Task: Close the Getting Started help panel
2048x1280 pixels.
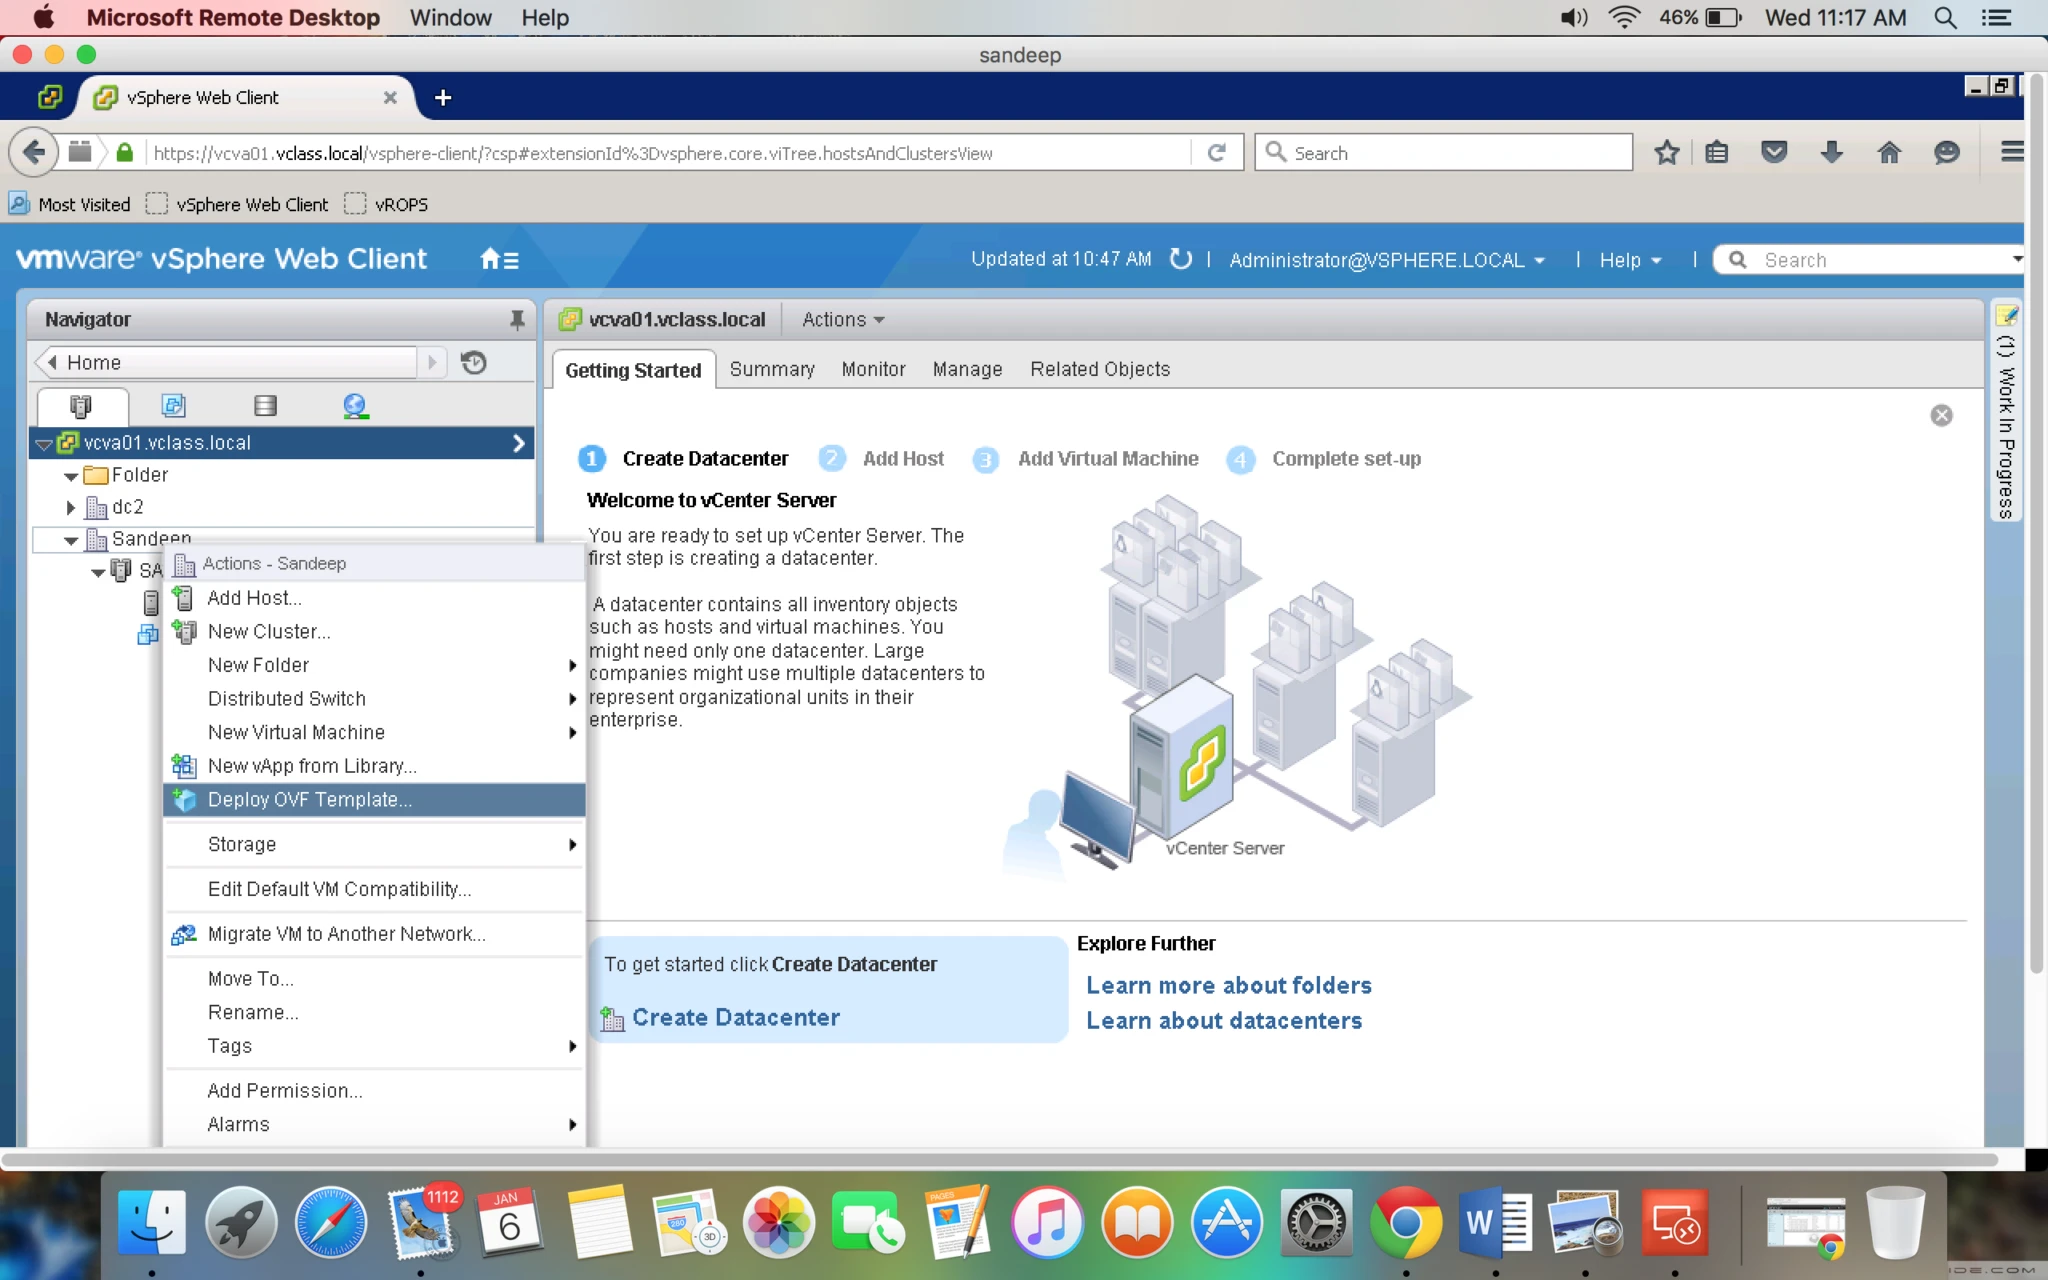Action: (1941, 415)
